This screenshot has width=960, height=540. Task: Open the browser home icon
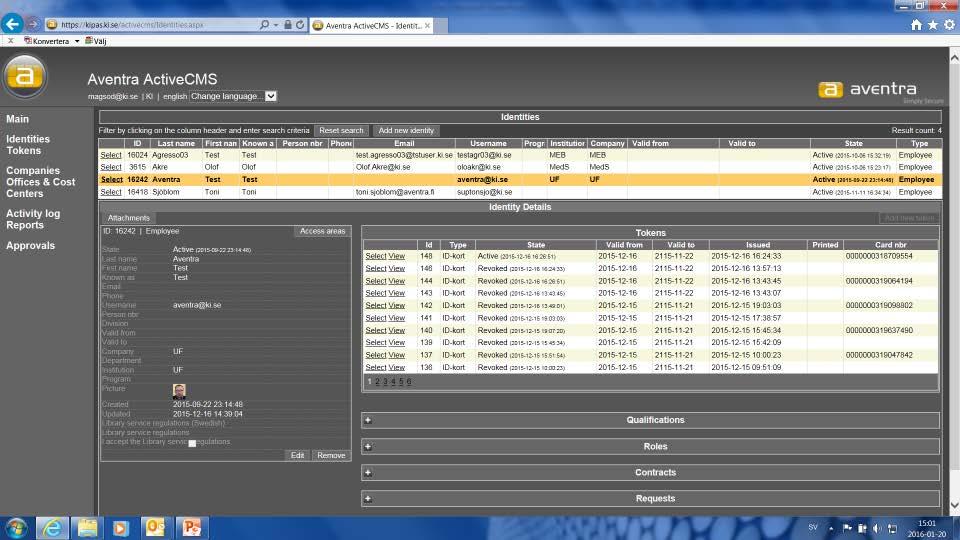(916, 24)
